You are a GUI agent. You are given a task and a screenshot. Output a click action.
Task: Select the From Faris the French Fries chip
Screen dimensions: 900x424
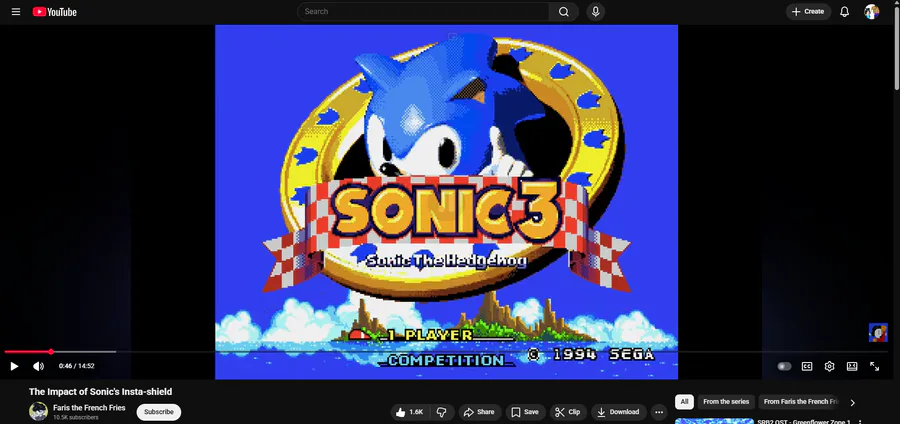[801, 402]
